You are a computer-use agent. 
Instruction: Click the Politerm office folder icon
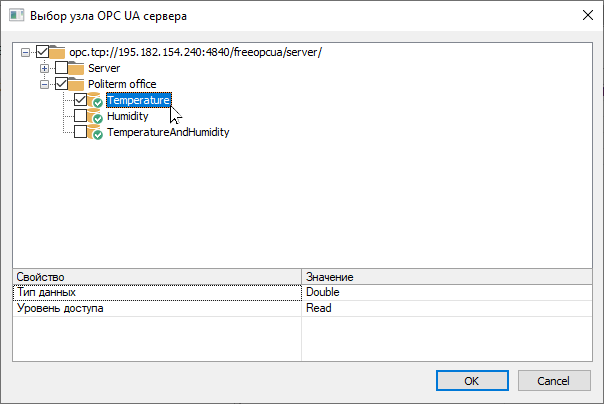point(77,84)
